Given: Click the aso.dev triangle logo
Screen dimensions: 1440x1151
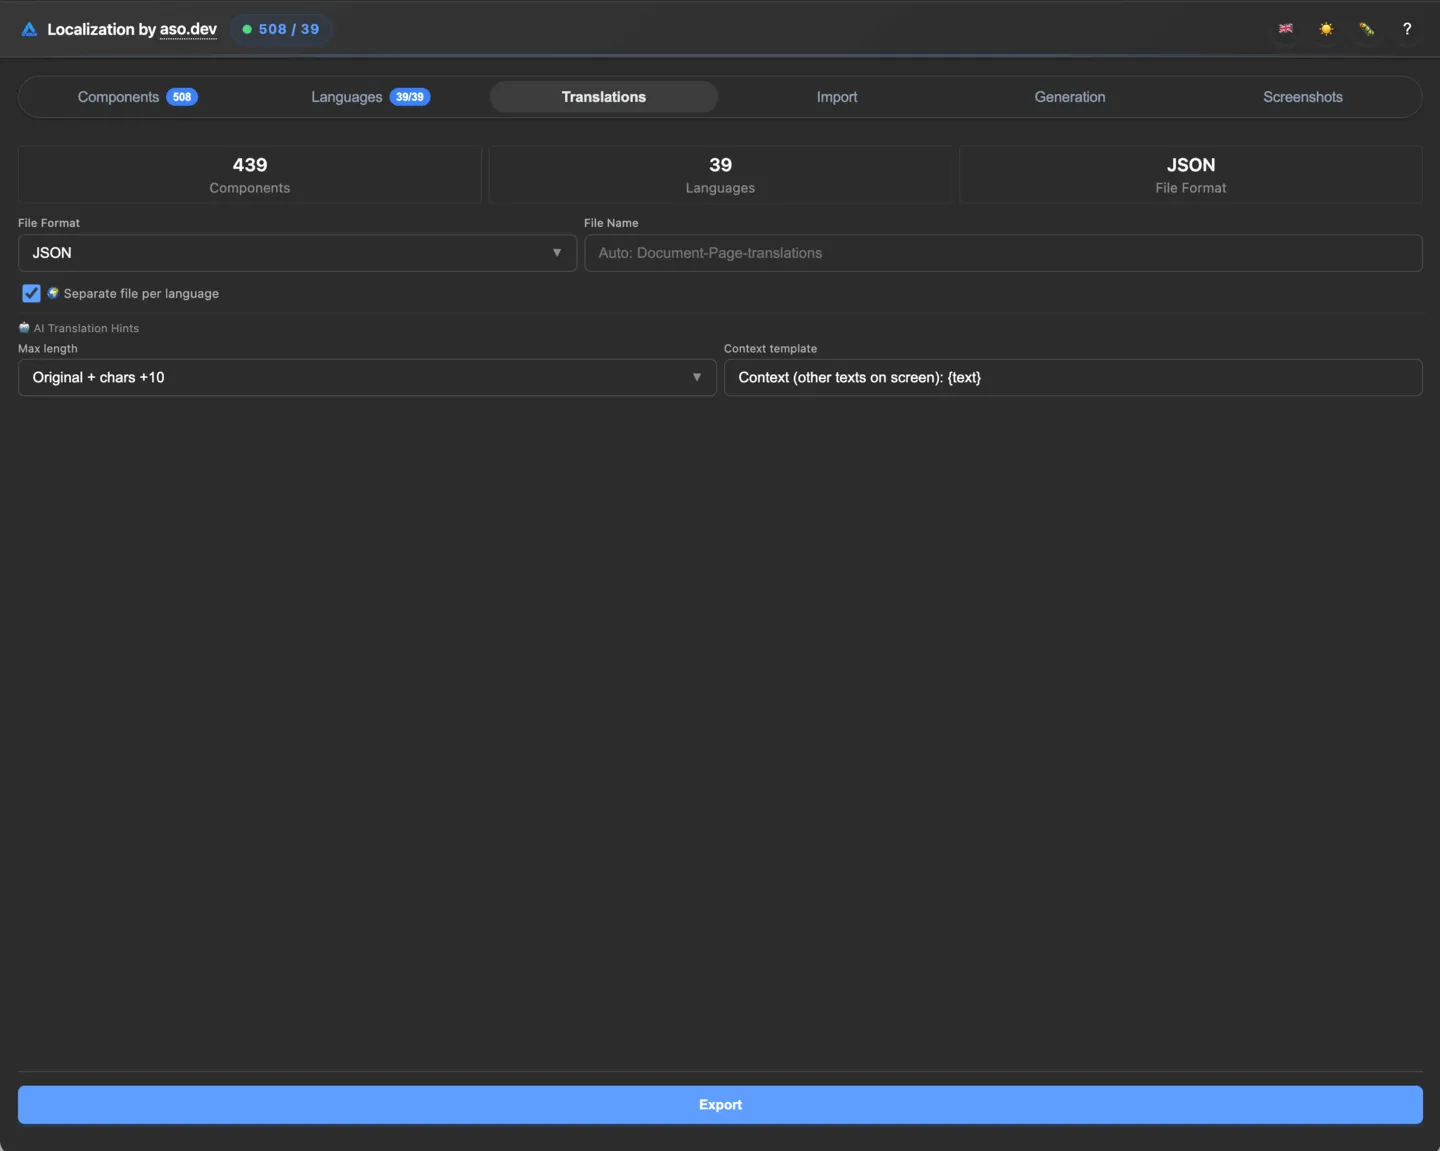Looking at the screenshot, I should 29,29.
